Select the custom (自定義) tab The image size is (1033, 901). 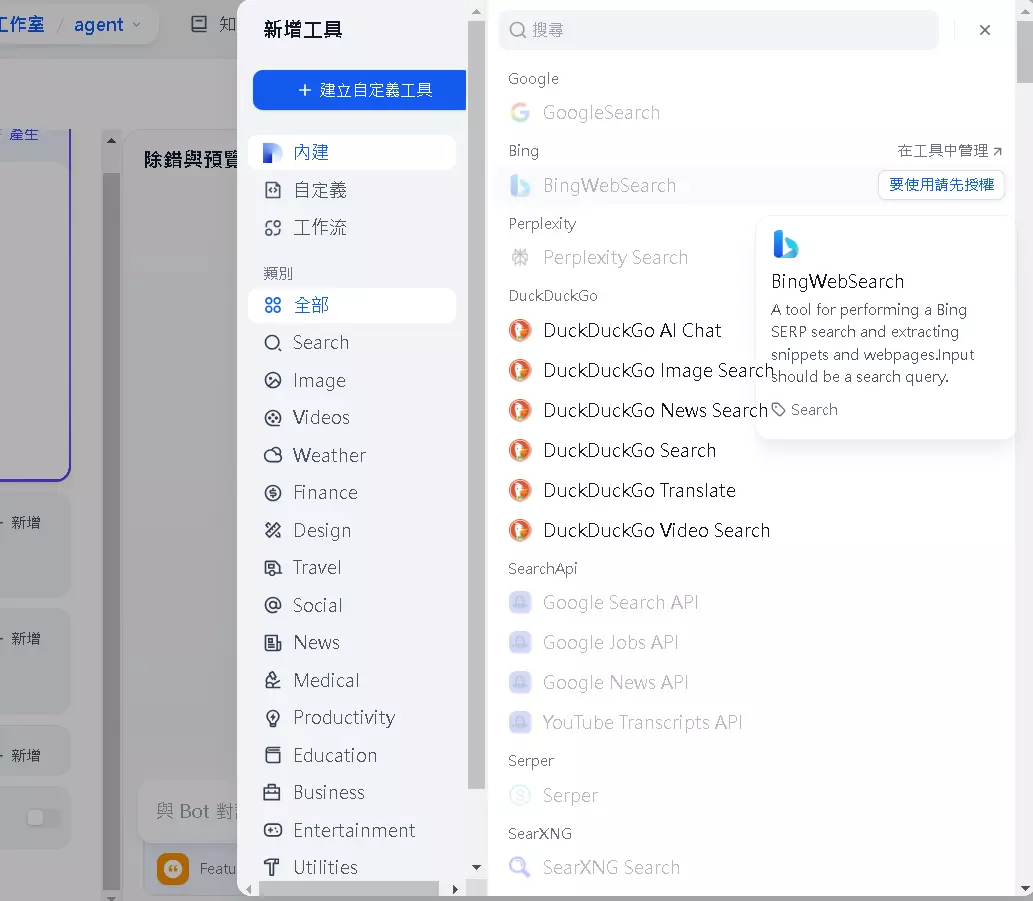point(352,190)
